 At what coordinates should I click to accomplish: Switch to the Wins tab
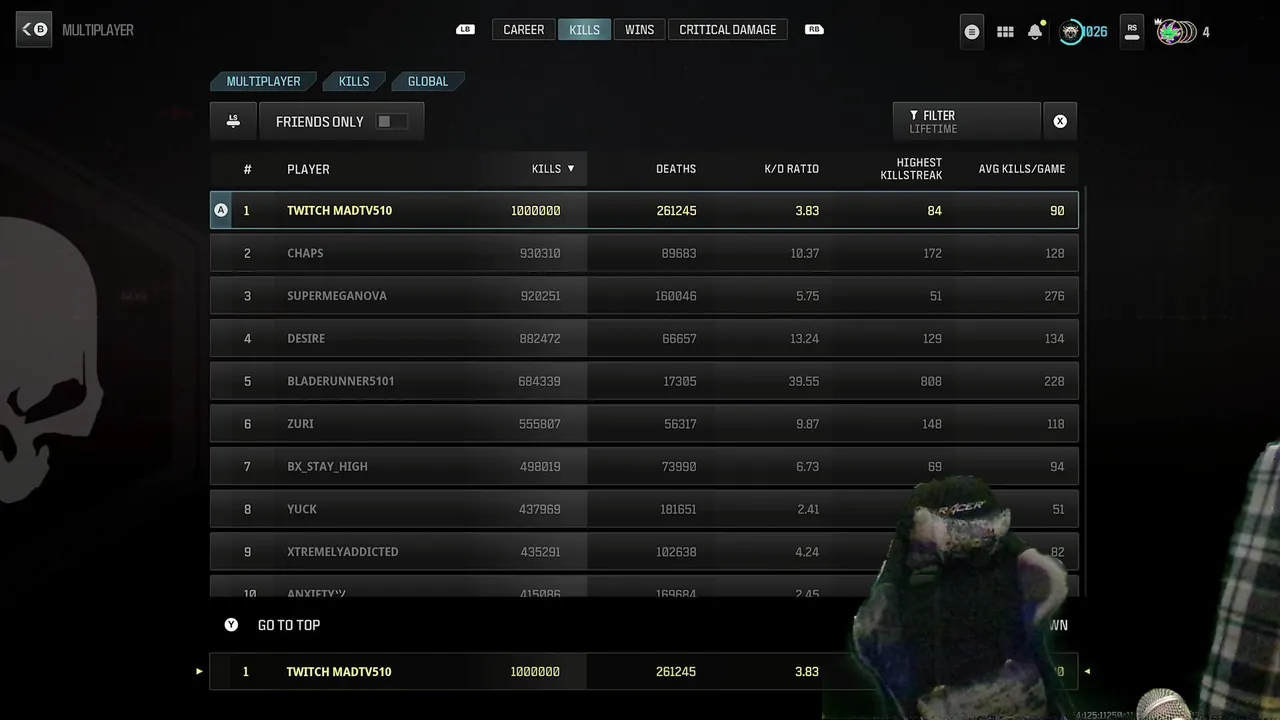[639, 30]
